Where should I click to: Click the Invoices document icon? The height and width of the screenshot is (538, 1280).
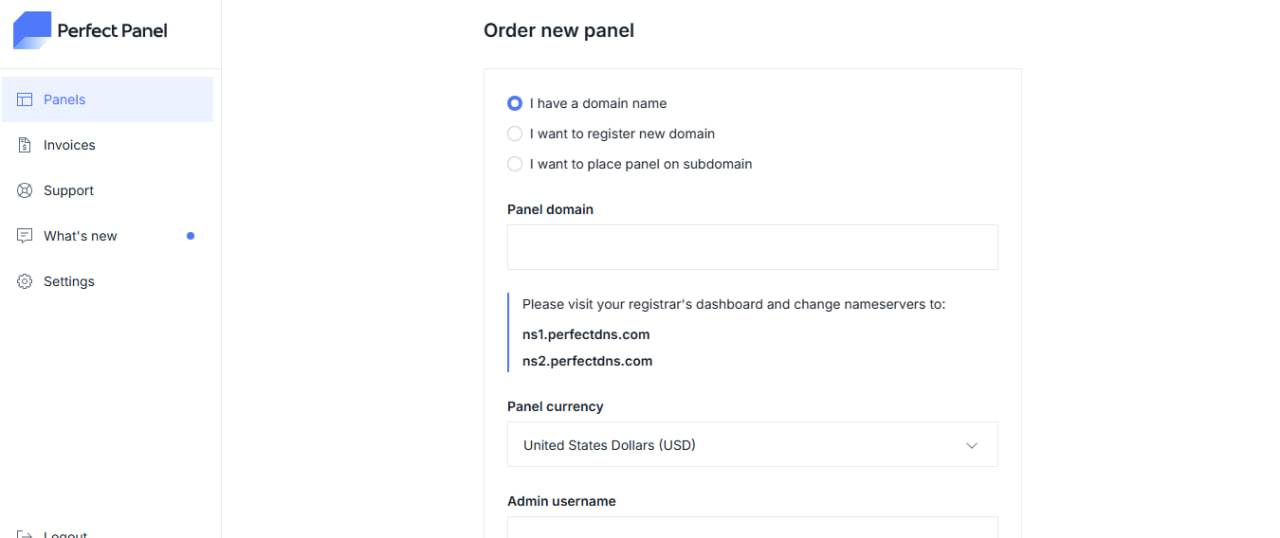(x=25, y=145)
